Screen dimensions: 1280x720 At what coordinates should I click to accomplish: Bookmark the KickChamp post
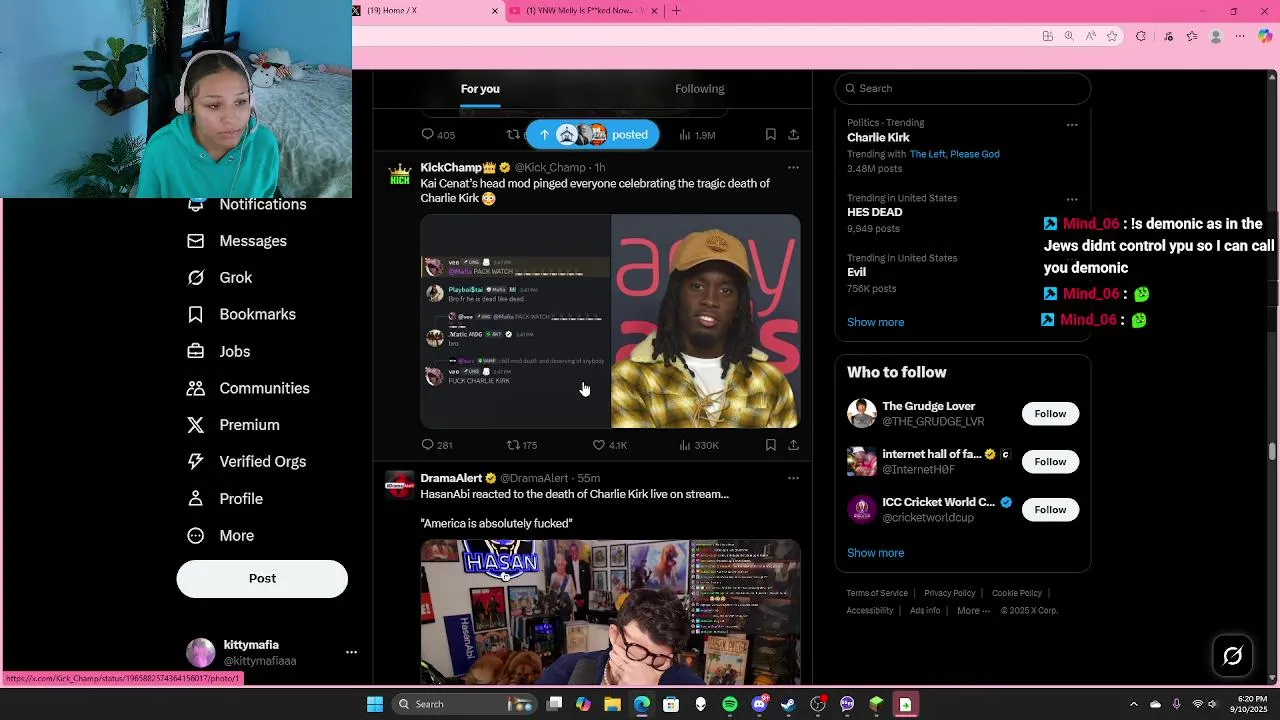(x=770, y=445)
